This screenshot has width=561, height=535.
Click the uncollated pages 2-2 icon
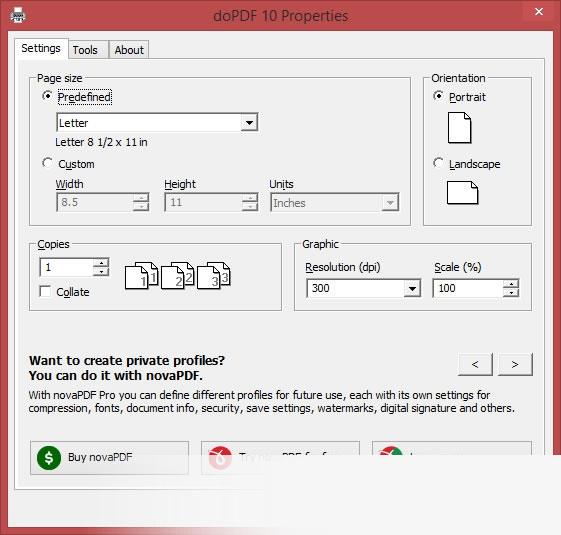[x=177, y=275]
